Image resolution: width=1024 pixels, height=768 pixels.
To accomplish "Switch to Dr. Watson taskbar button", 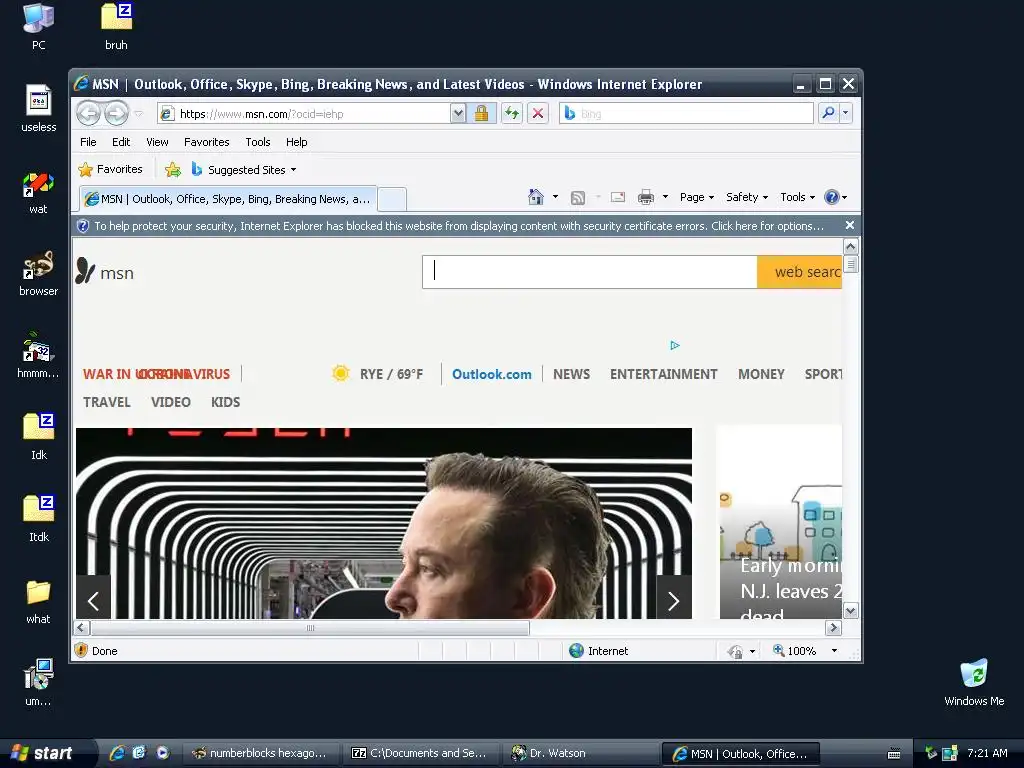I will click(x=581, y=754).
